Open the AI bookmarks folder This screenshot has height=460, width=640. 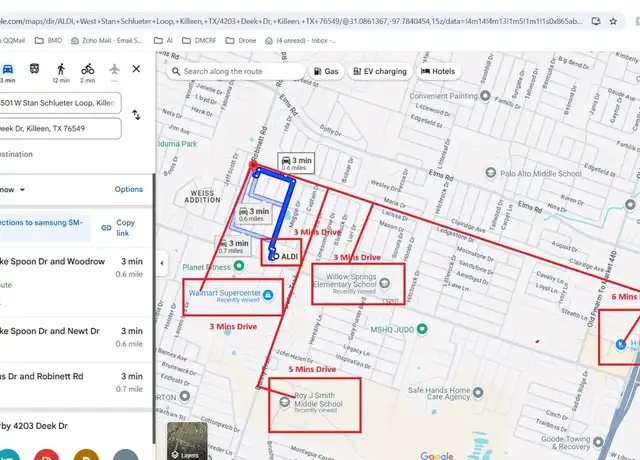pyautogui.click(x=163, y=40)
